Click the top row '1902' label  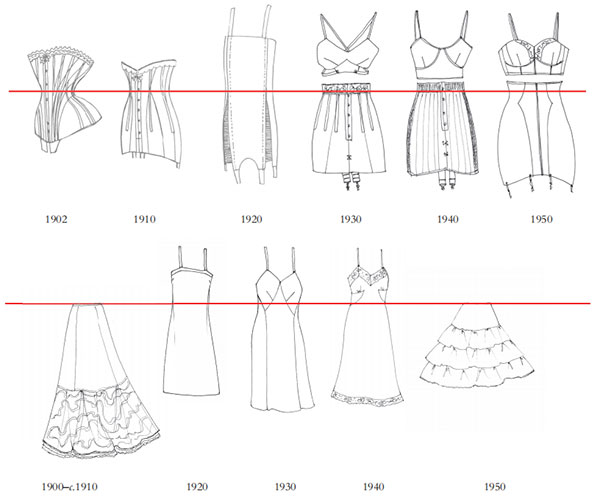point(56,219)
